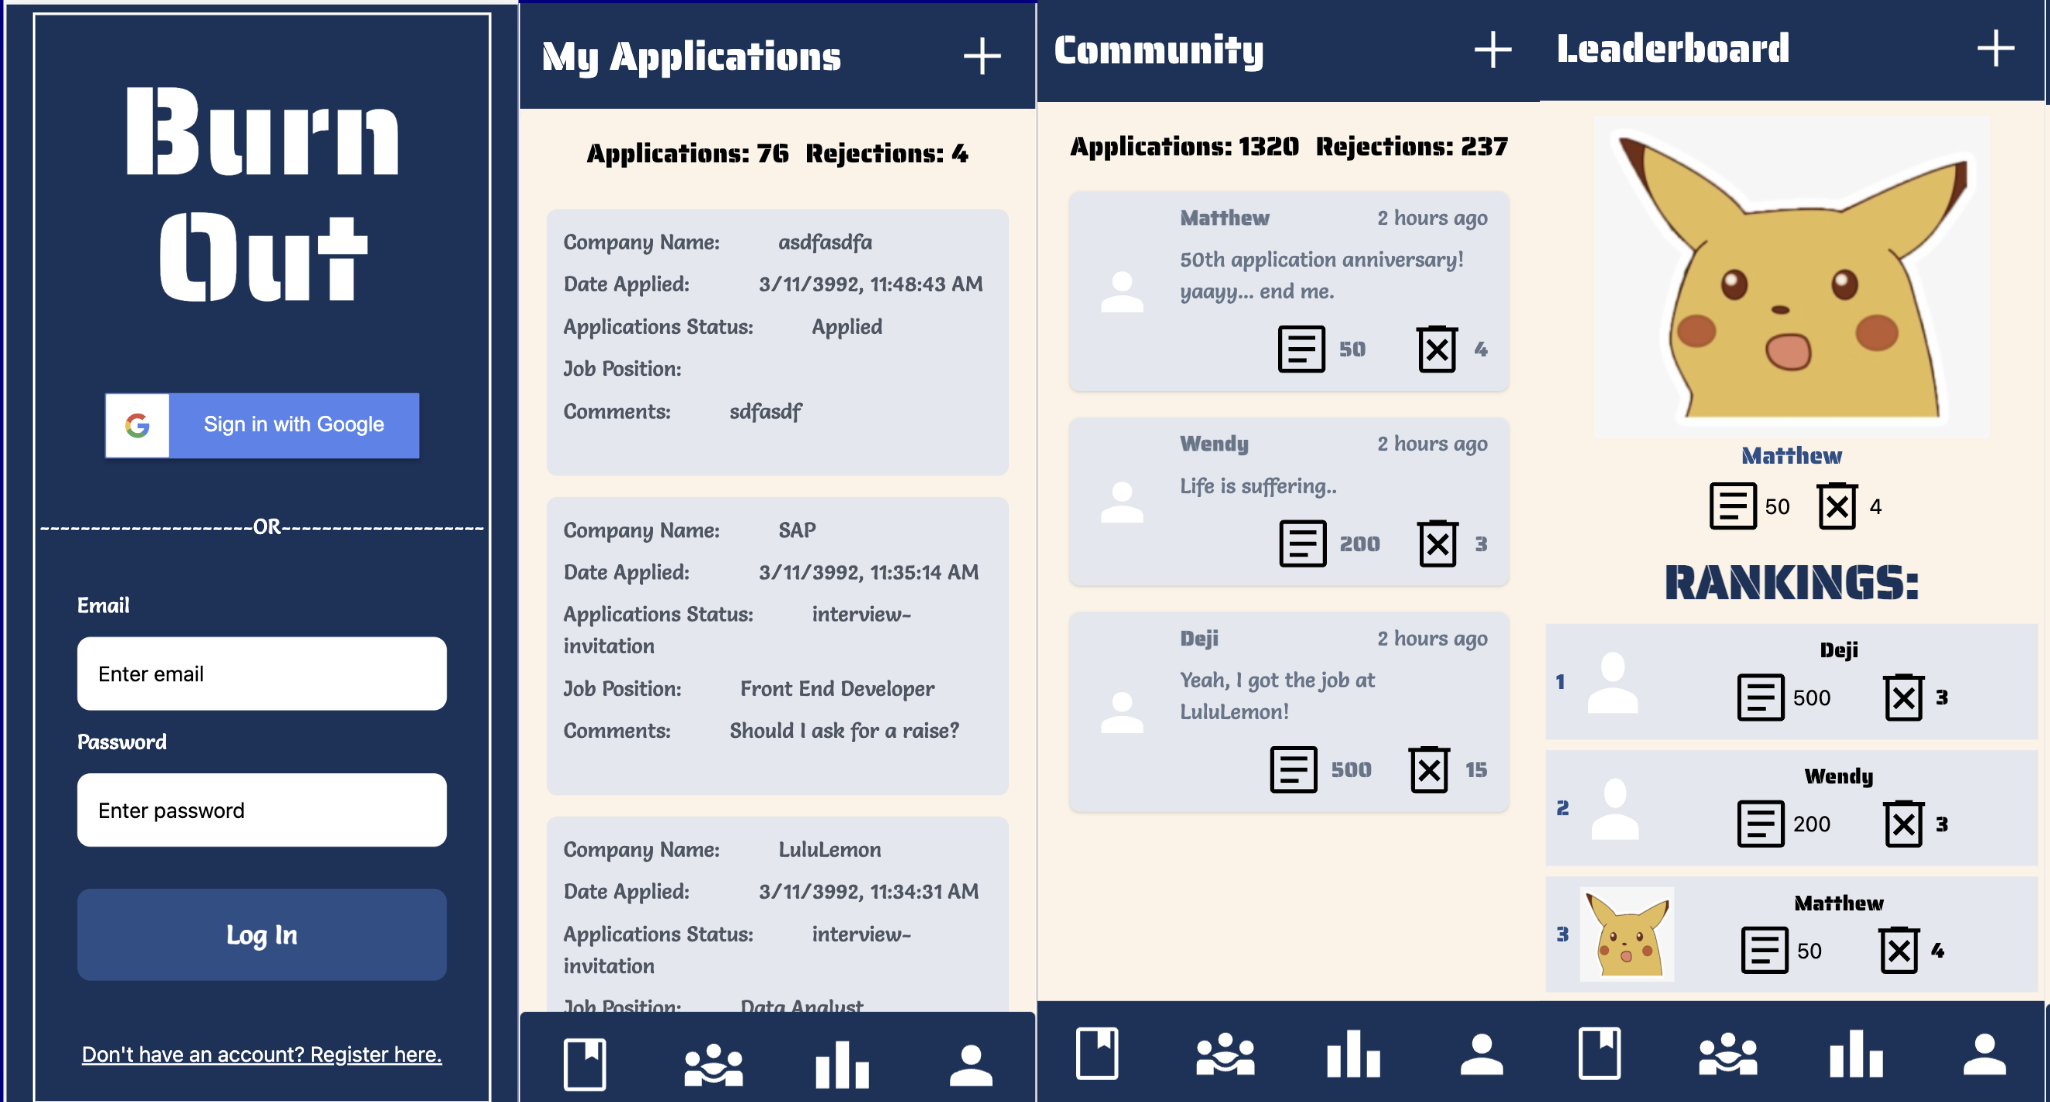Click Matthew's Pikachu thumbnail in rank 3 row
Image resolution: width=2050 pixels, height=1102 pixels.
pos(1627,934)
